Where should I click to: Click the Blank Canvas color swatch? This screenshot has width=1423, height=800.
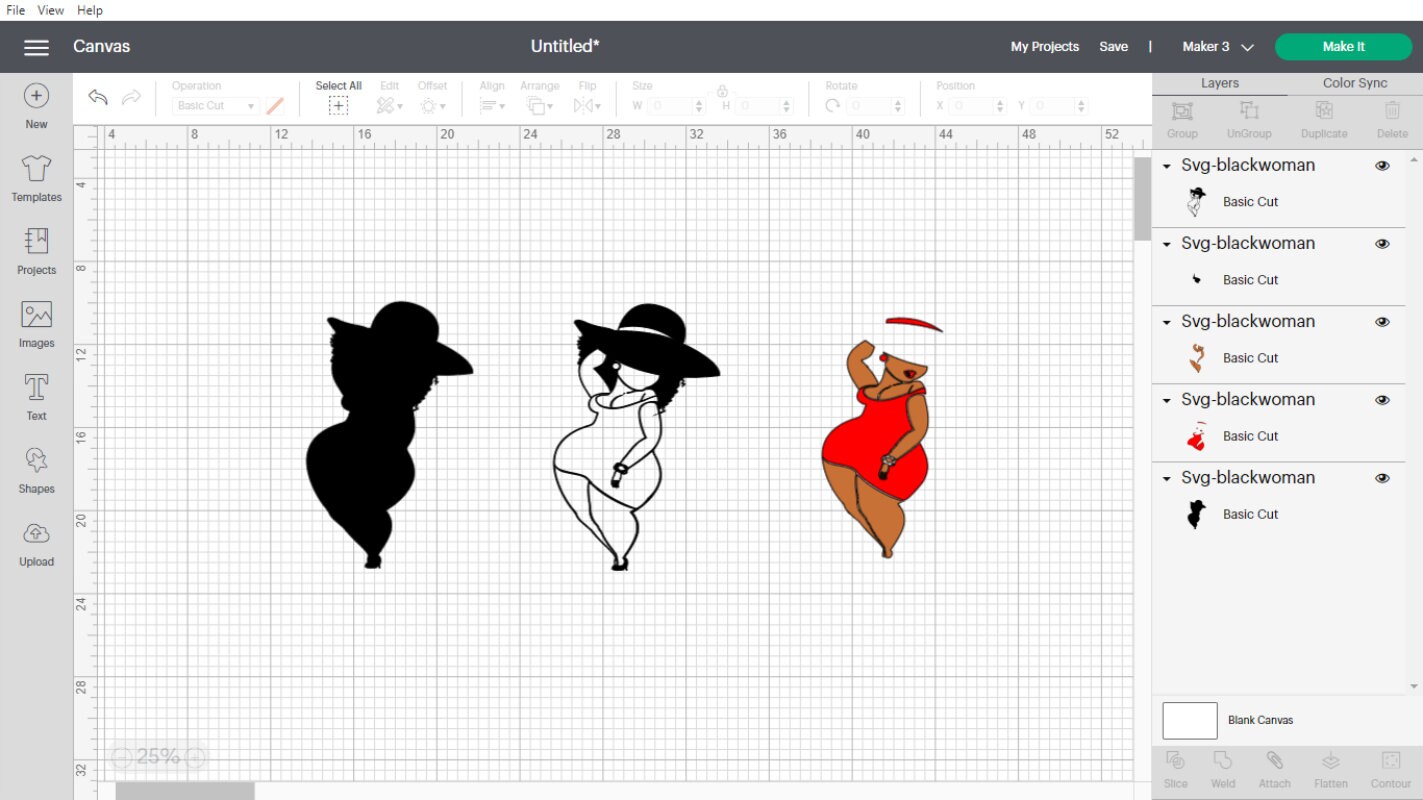[x=1189, y=720]
